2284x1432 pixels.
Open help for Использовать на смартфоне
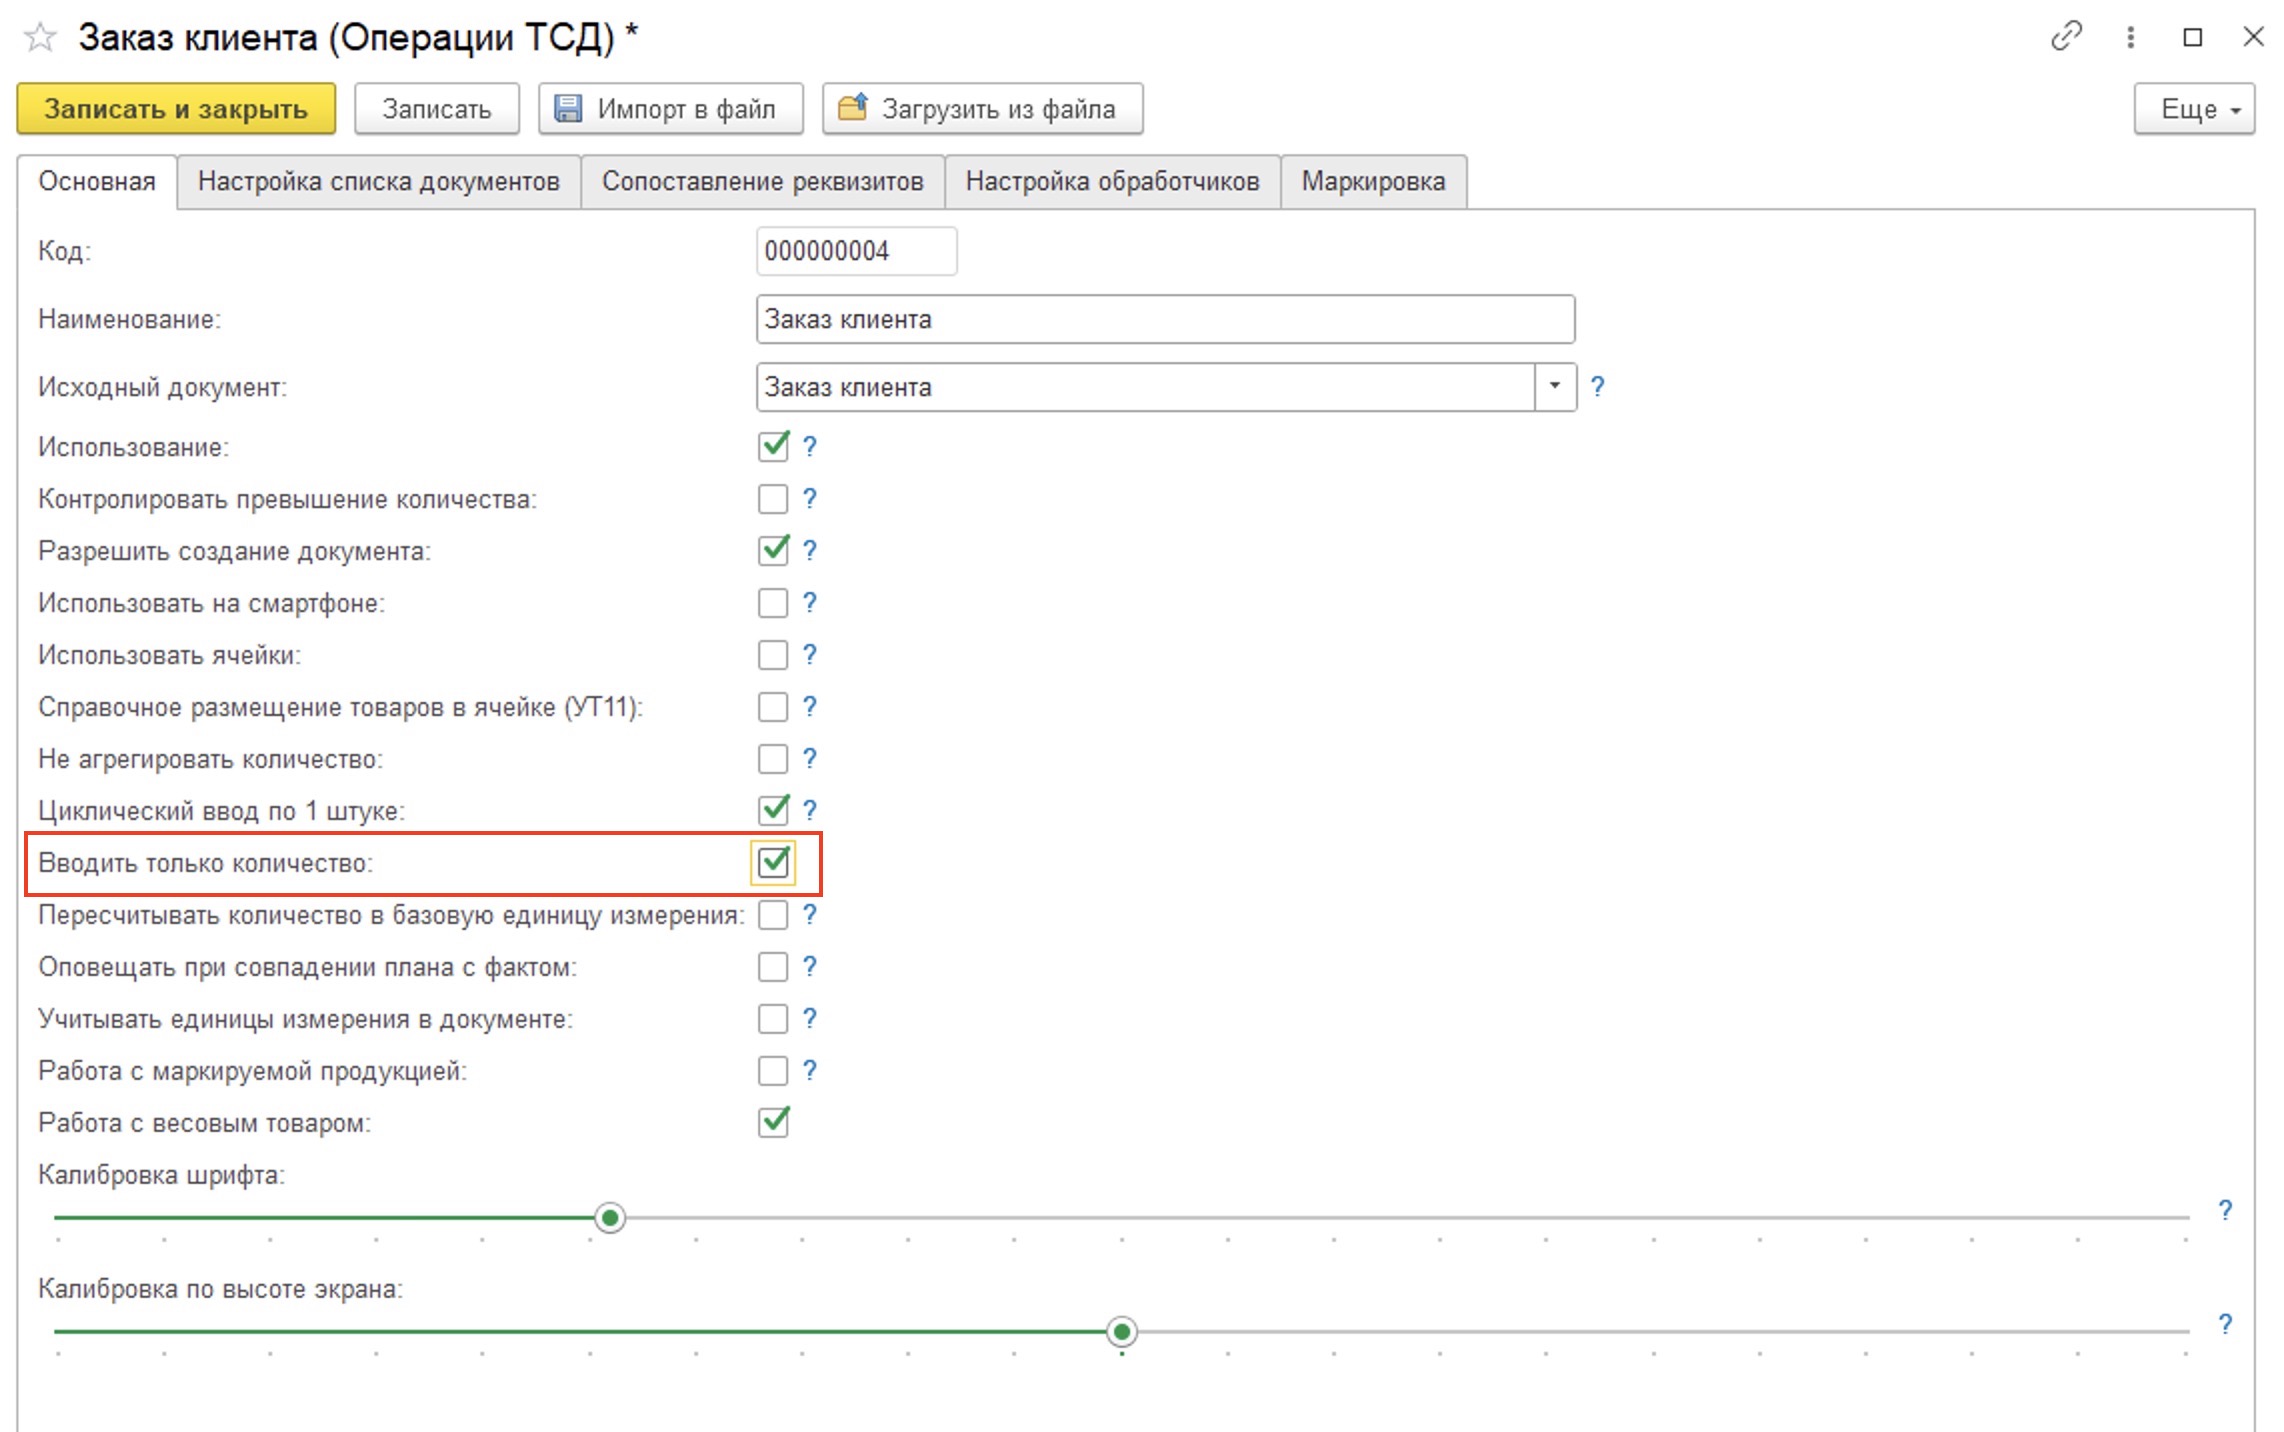pos(810,603)
